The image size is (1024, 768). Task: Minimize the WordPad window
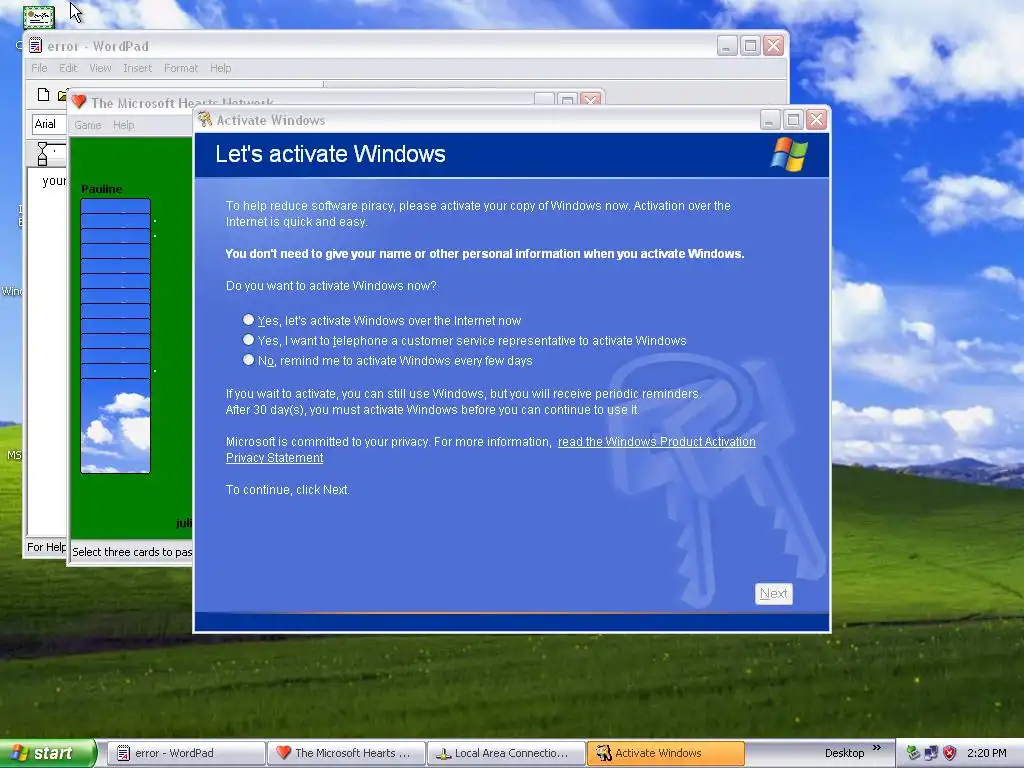728,46
